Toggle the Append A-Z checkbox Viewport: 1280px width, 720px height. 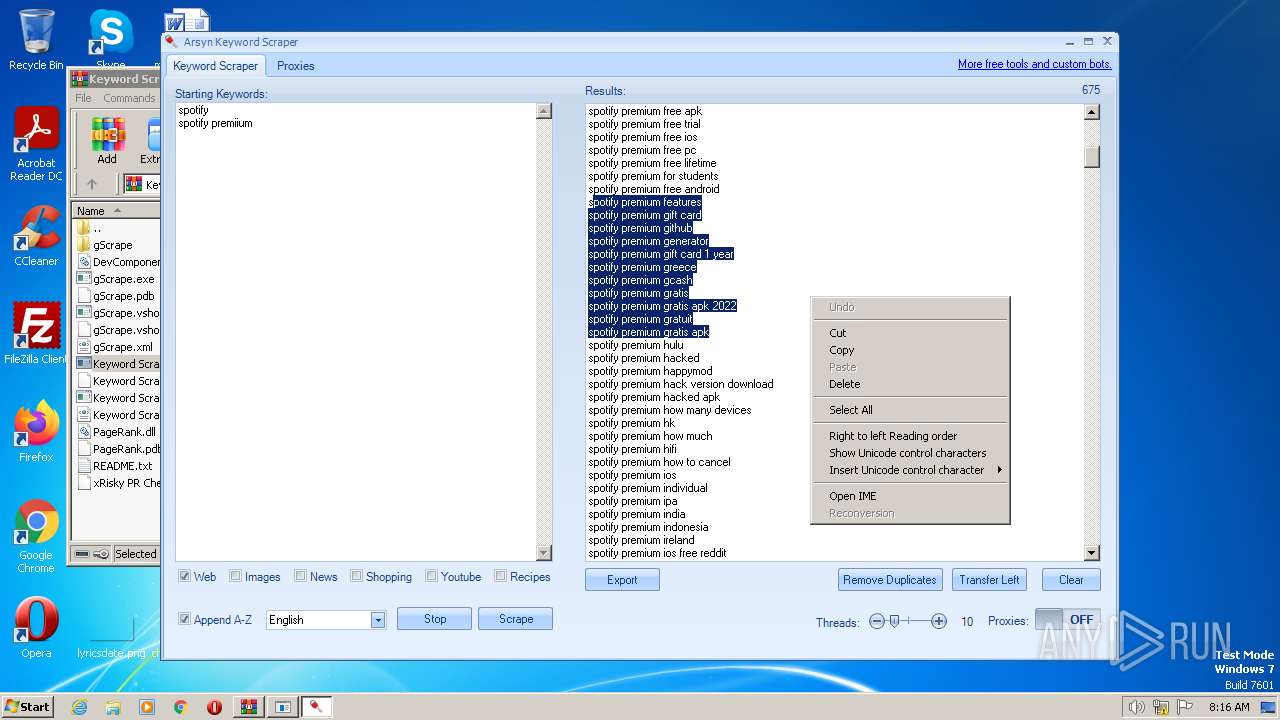184,619
